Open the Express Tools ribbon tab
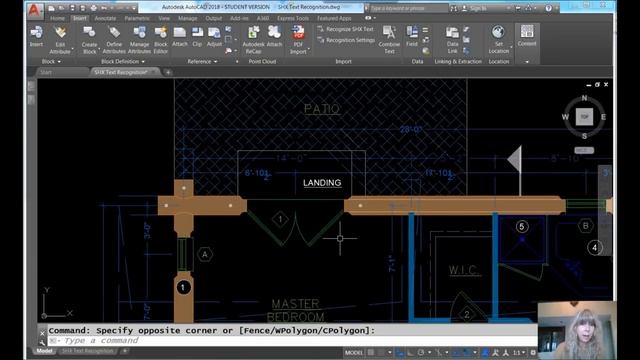 coord(293,18)
